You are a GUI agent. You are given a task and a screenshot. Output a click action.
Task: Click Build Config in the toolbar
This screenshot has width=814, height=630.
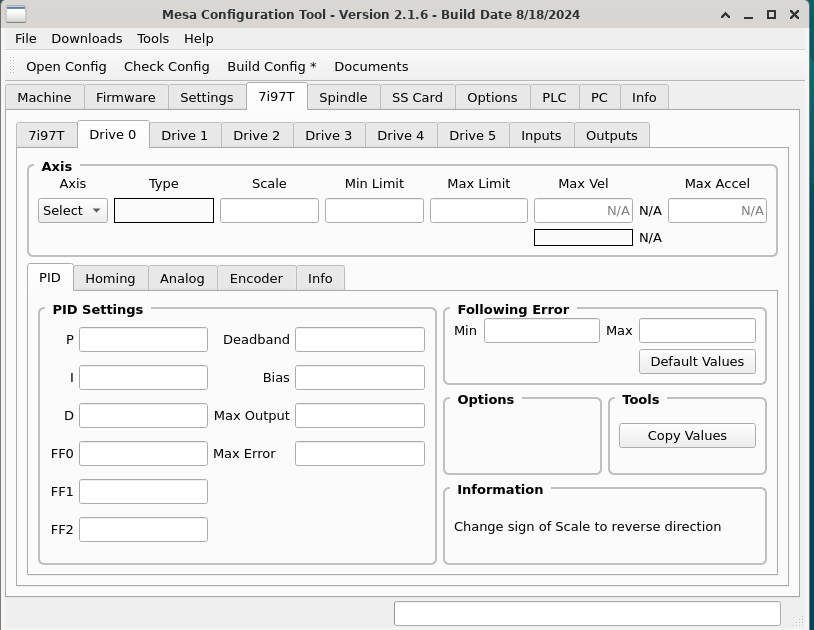point(272,66)
